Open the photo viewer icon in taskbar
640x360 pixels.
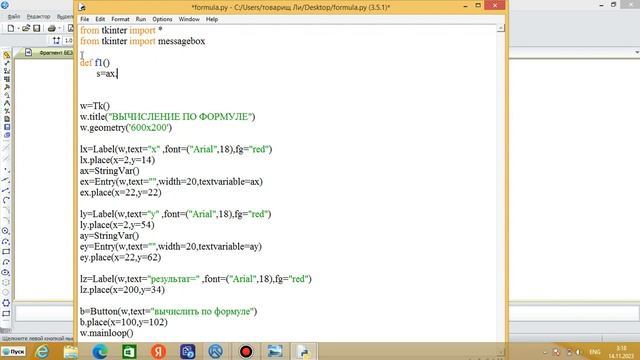[x=275, y=351]
